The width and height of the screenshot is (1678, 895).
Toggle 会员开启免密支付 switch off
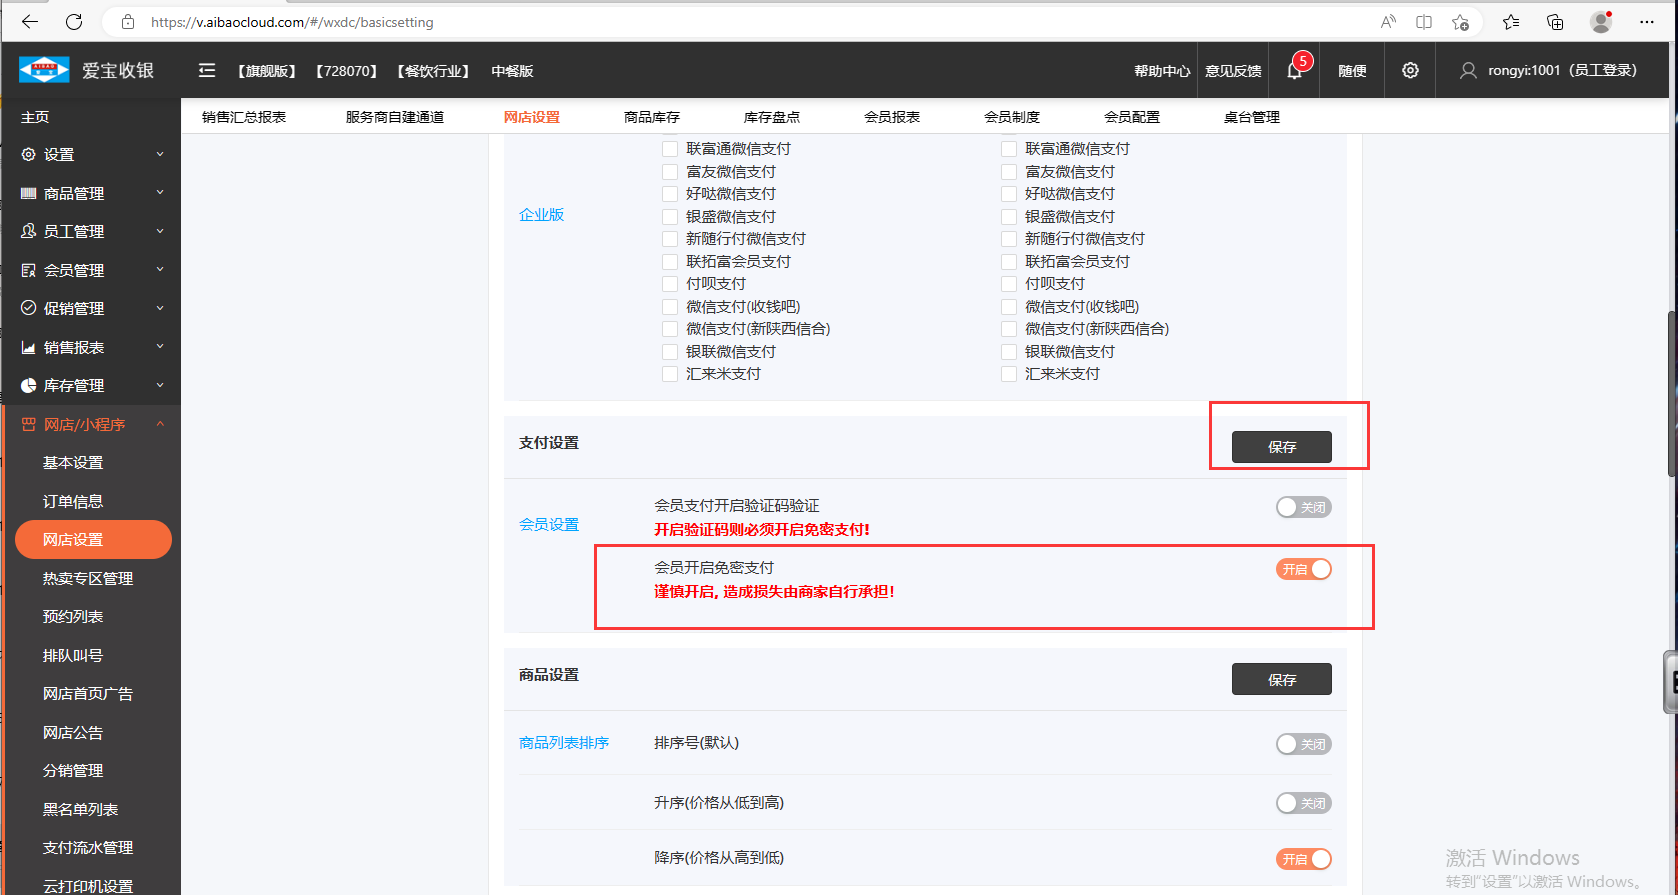coord(1303,569)
